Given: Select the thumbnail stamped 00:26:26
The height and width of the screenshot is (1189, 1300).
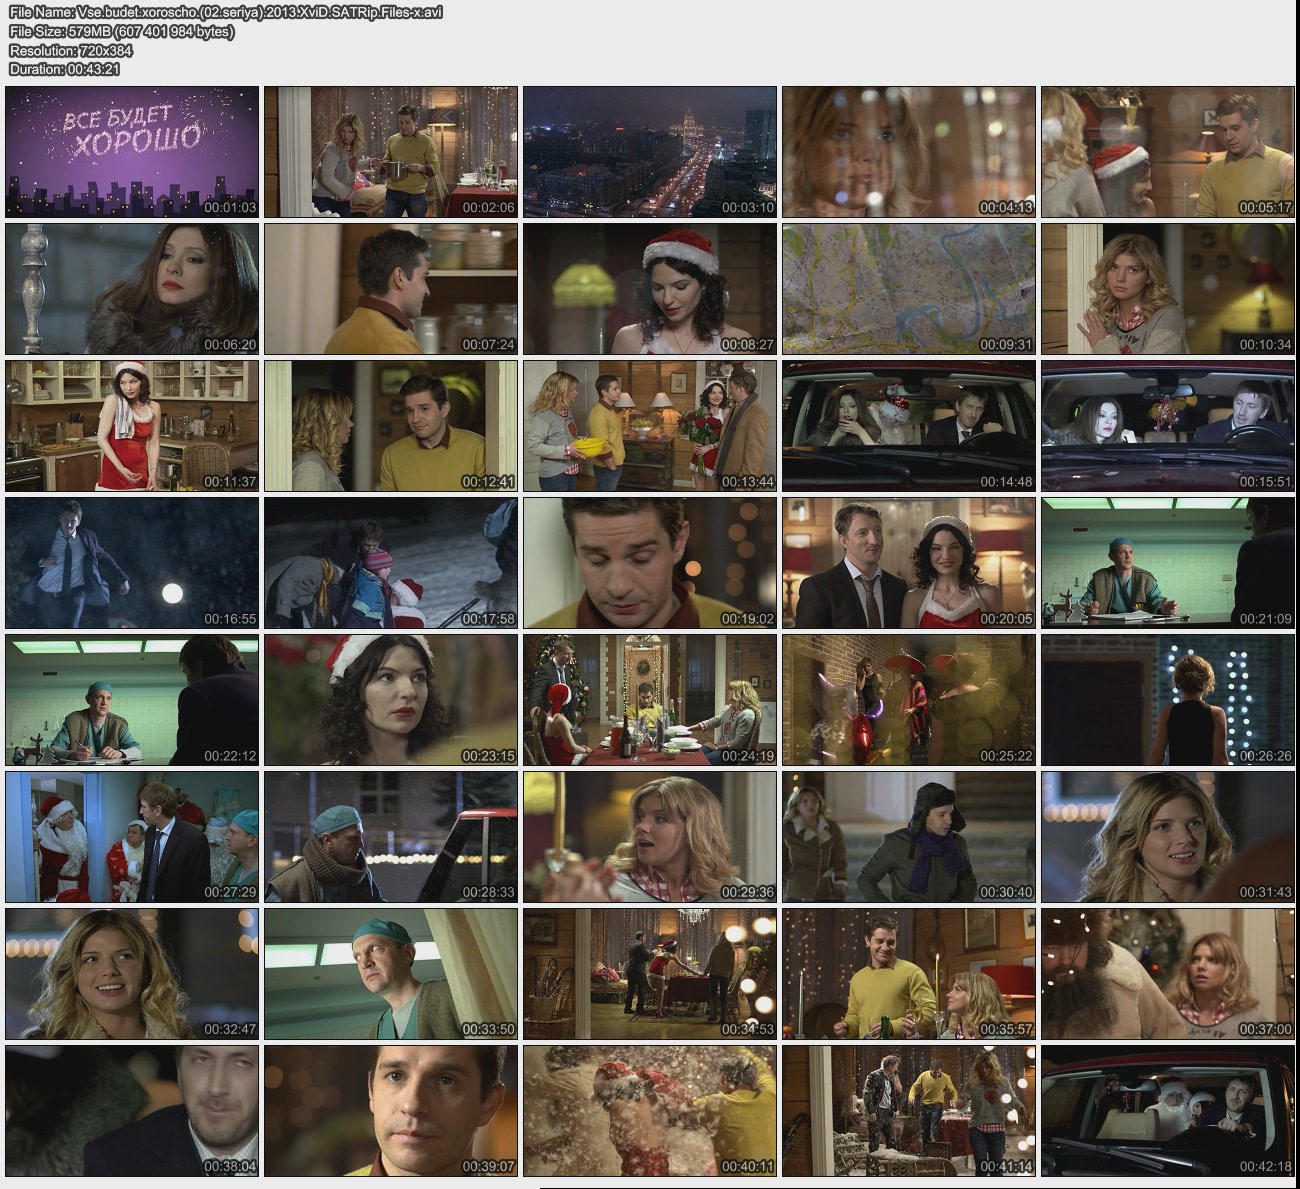Looking at the screenshot, I should [1167, 700].
